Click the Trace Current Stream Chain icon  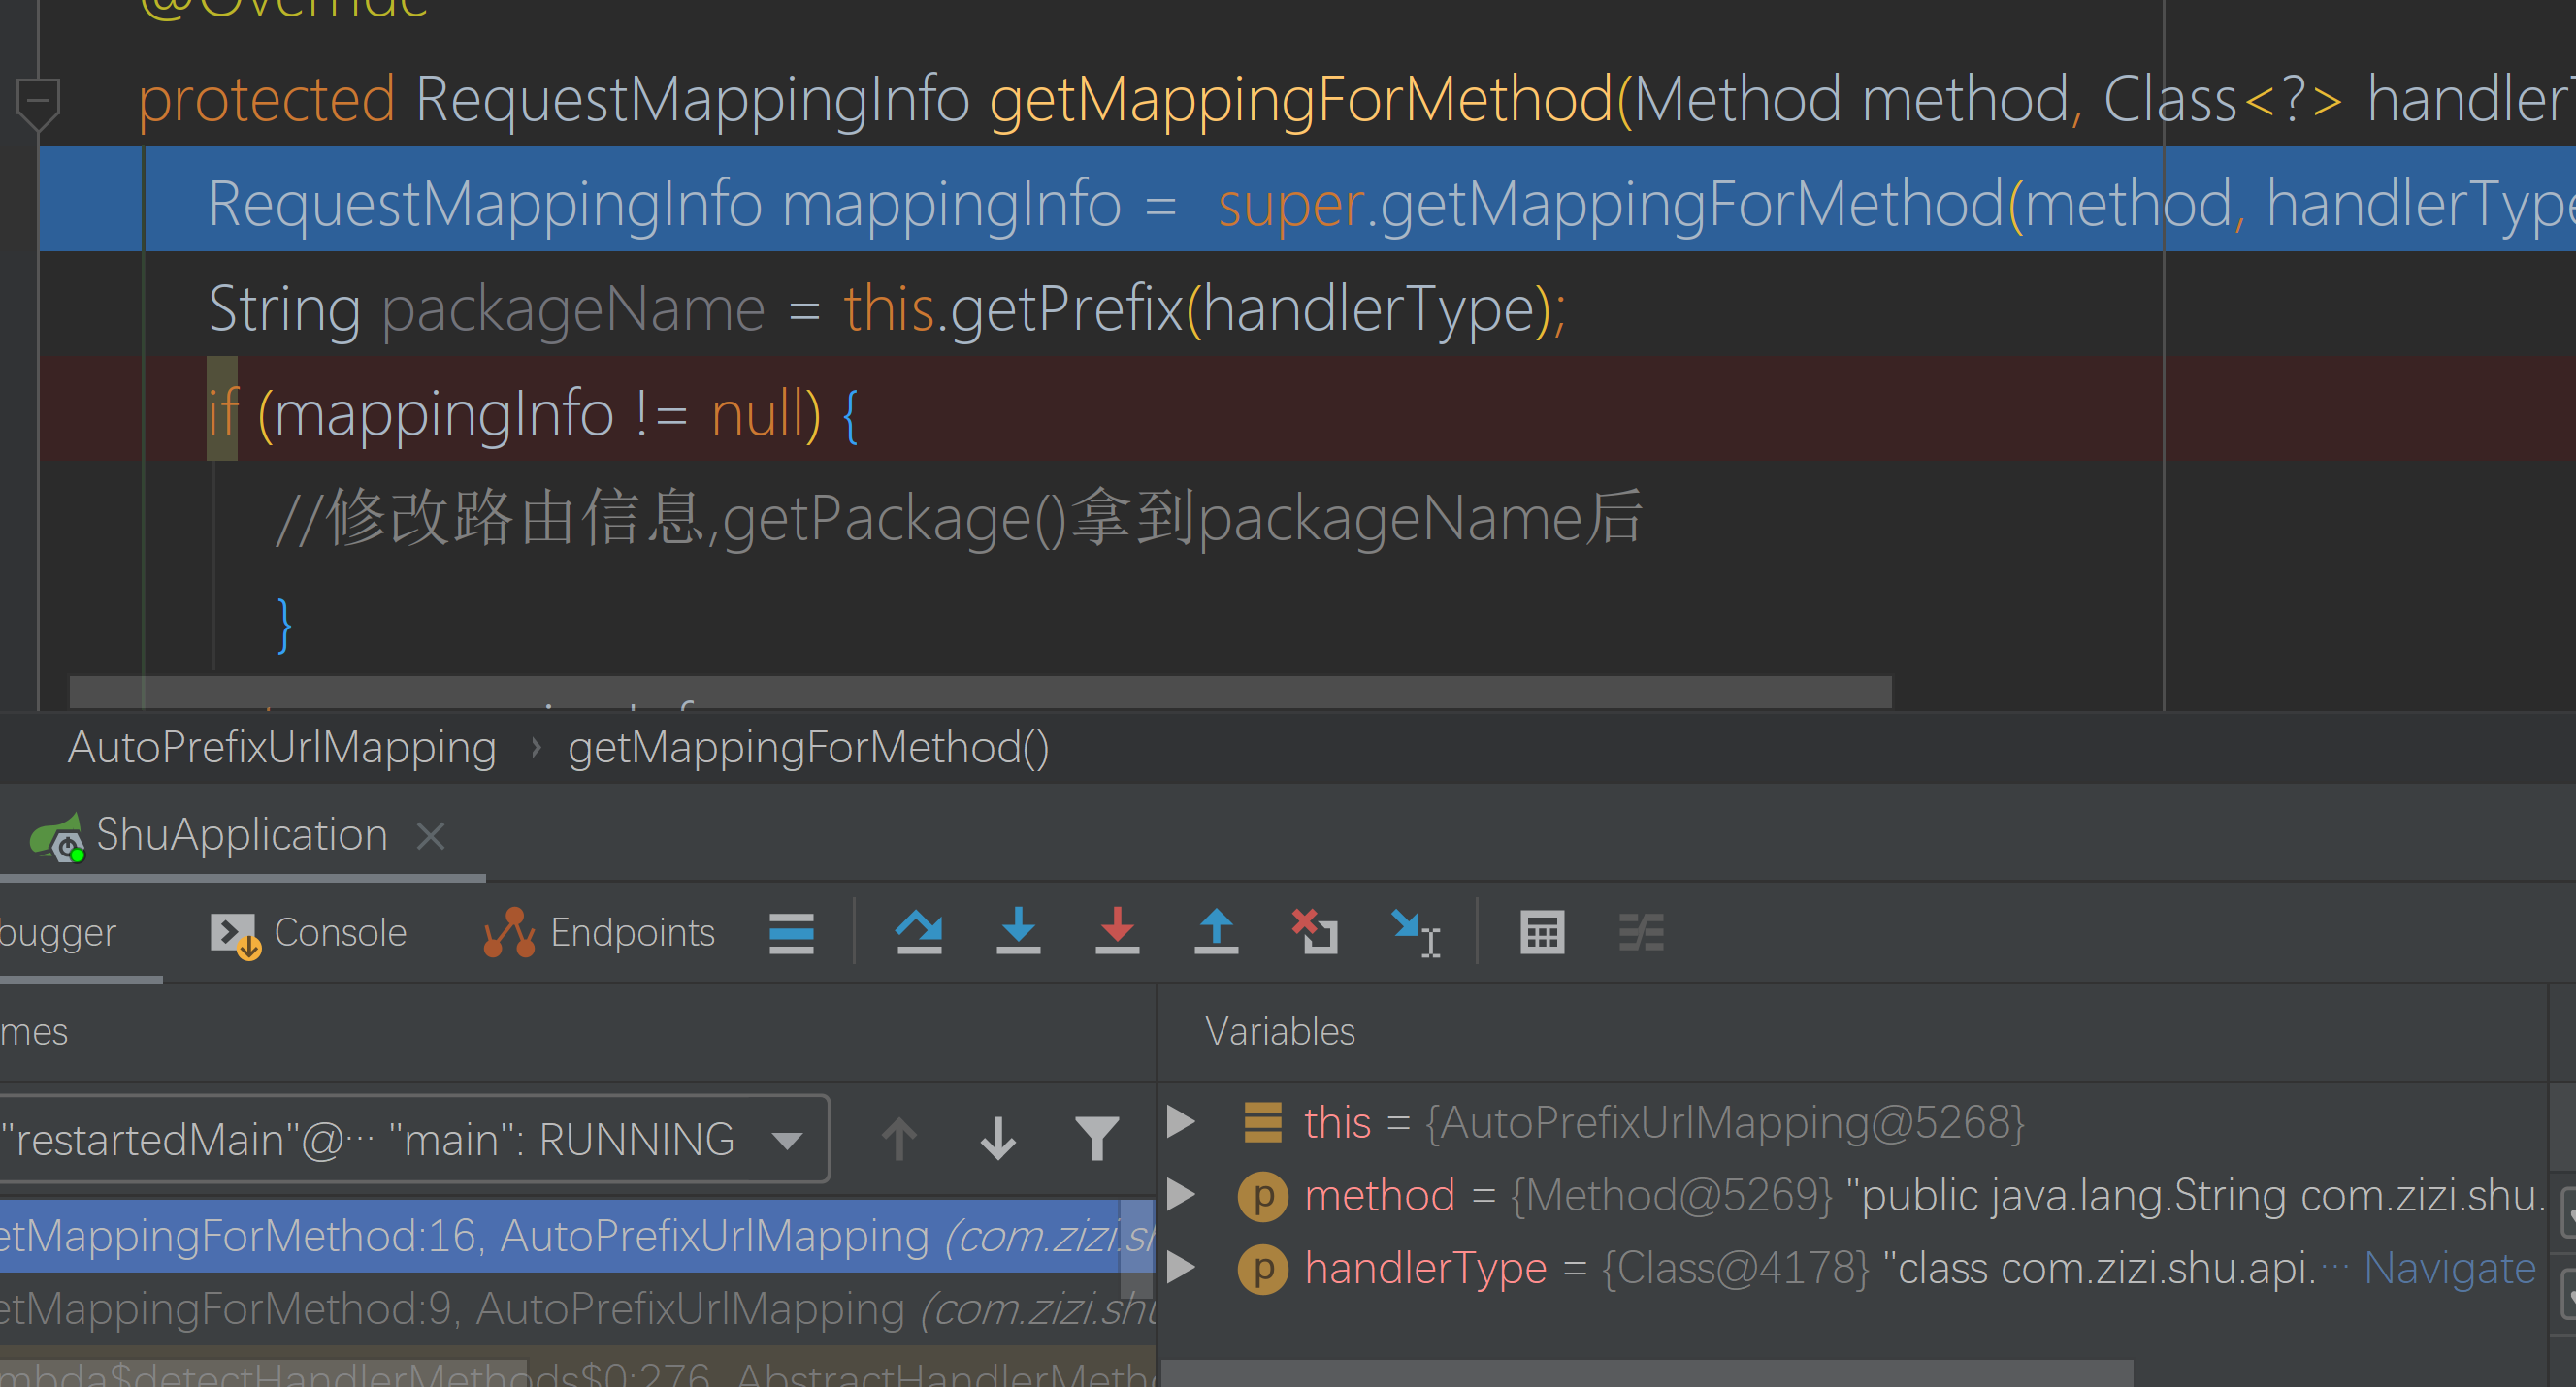[1641, 932]
